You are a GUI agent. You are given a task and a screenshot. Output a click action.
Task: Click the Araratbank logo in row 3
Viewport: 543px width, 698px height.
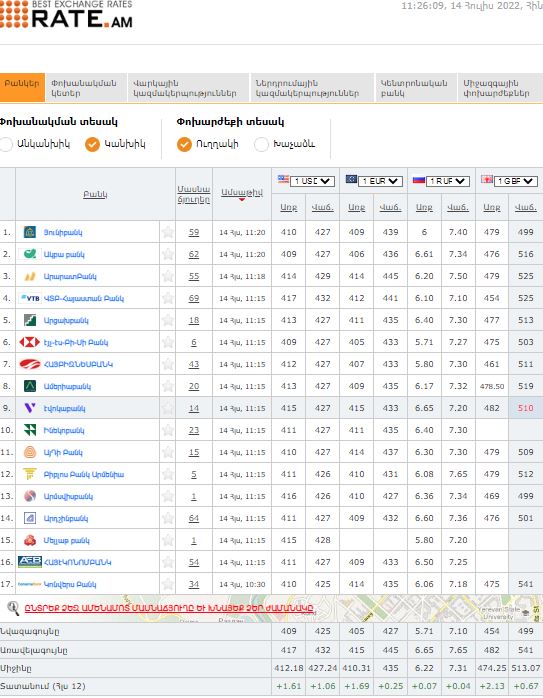click(30, 276)
